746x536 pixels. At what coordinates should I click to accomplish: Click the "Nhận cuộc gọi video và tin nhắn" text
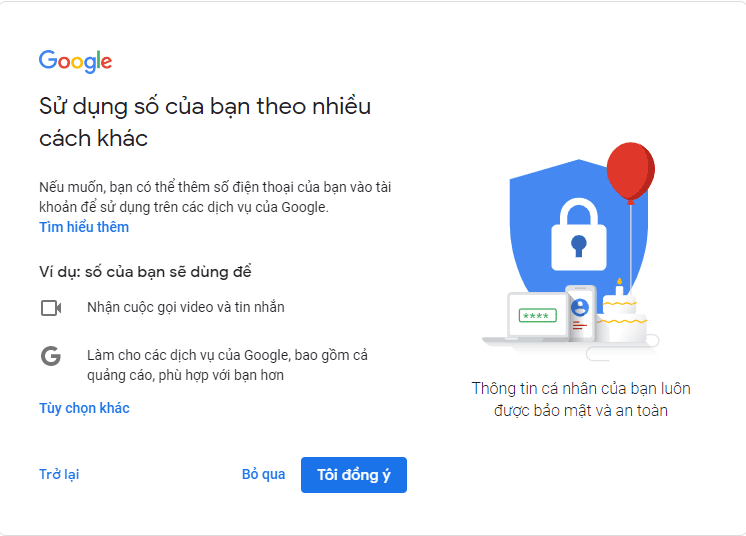pyautogui.click(x=186, y=307)
